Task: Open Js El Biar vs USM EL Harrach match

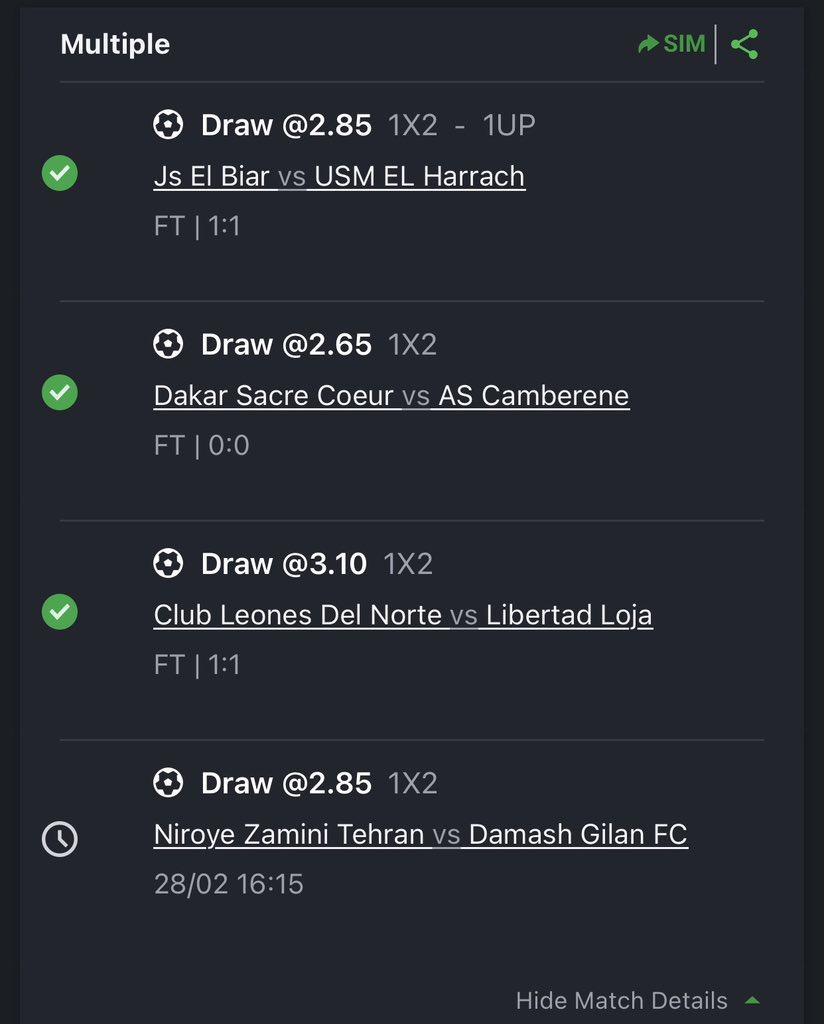Action: [339, 176]
